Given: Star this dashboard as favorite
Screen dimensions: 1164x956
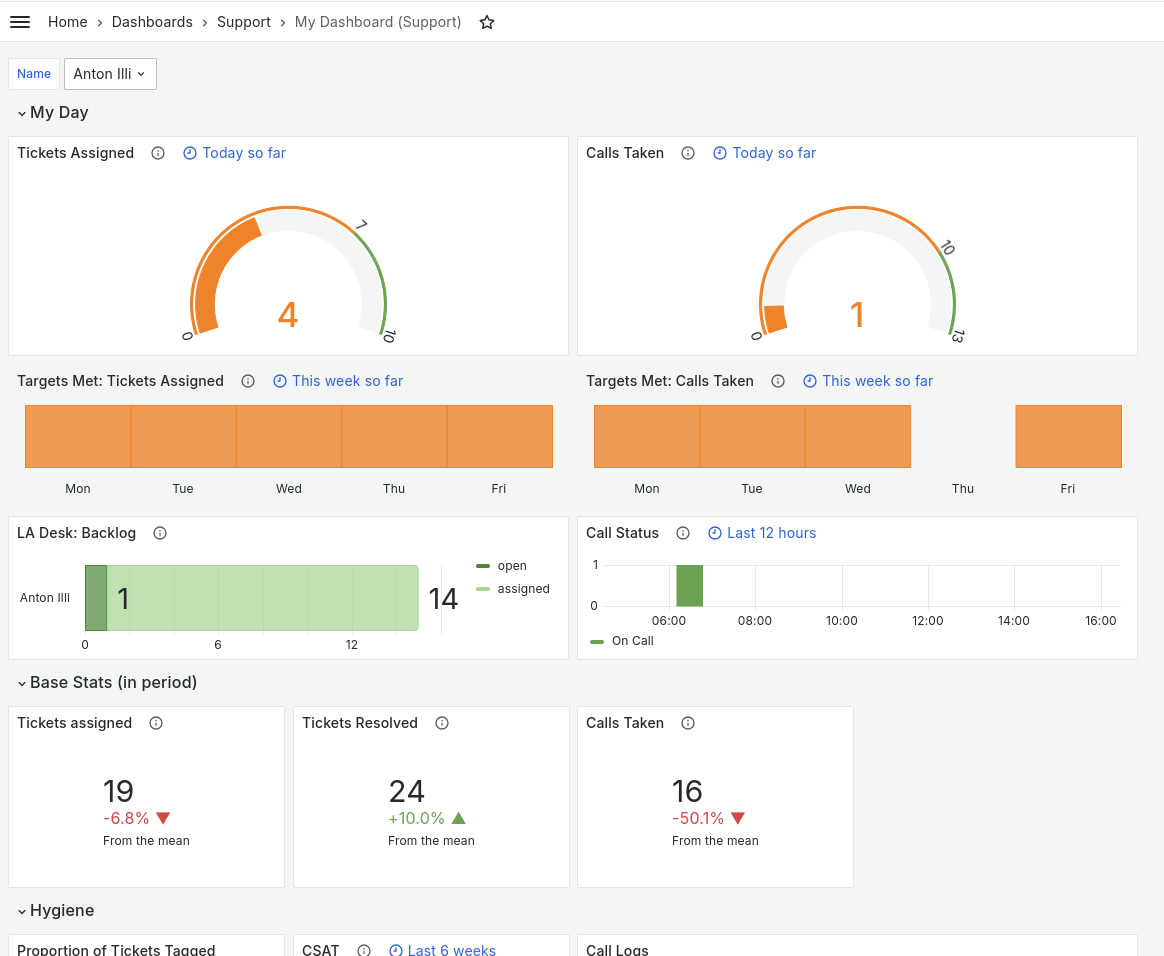Looking at the screenshot, I should click(x=487, y=22).
